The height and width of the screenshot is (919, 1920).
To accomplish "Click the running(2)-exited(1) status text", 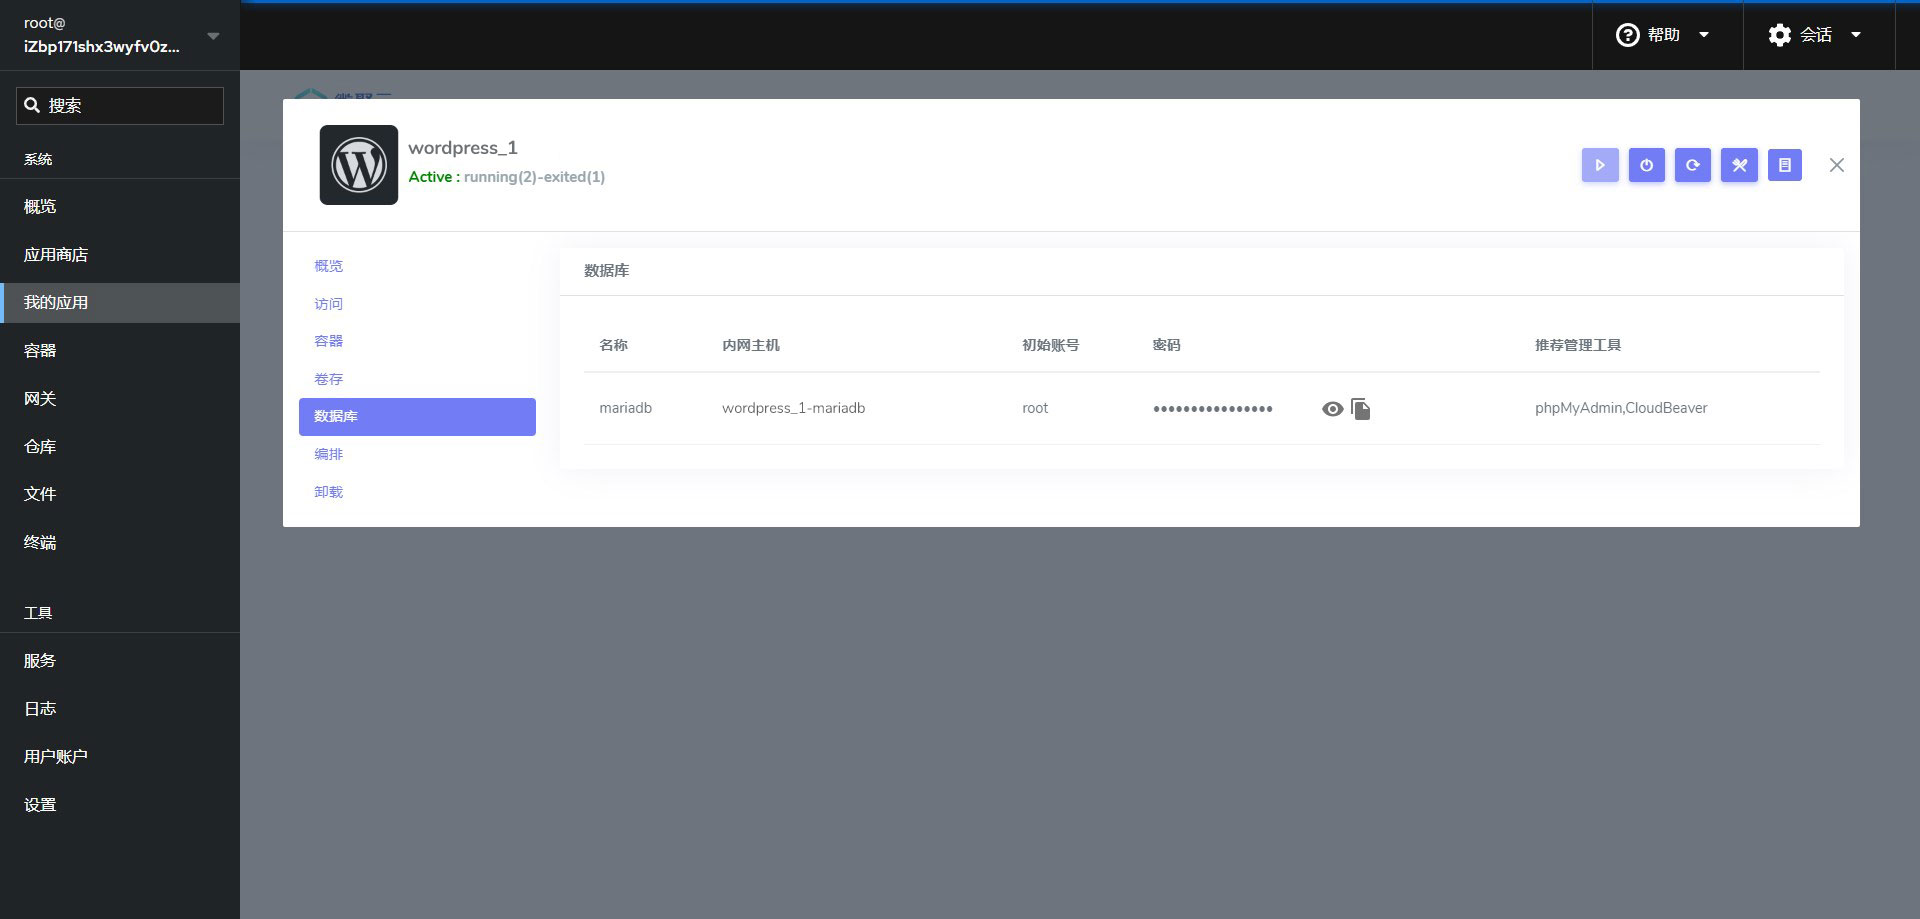I will click(x=534, y=177).
